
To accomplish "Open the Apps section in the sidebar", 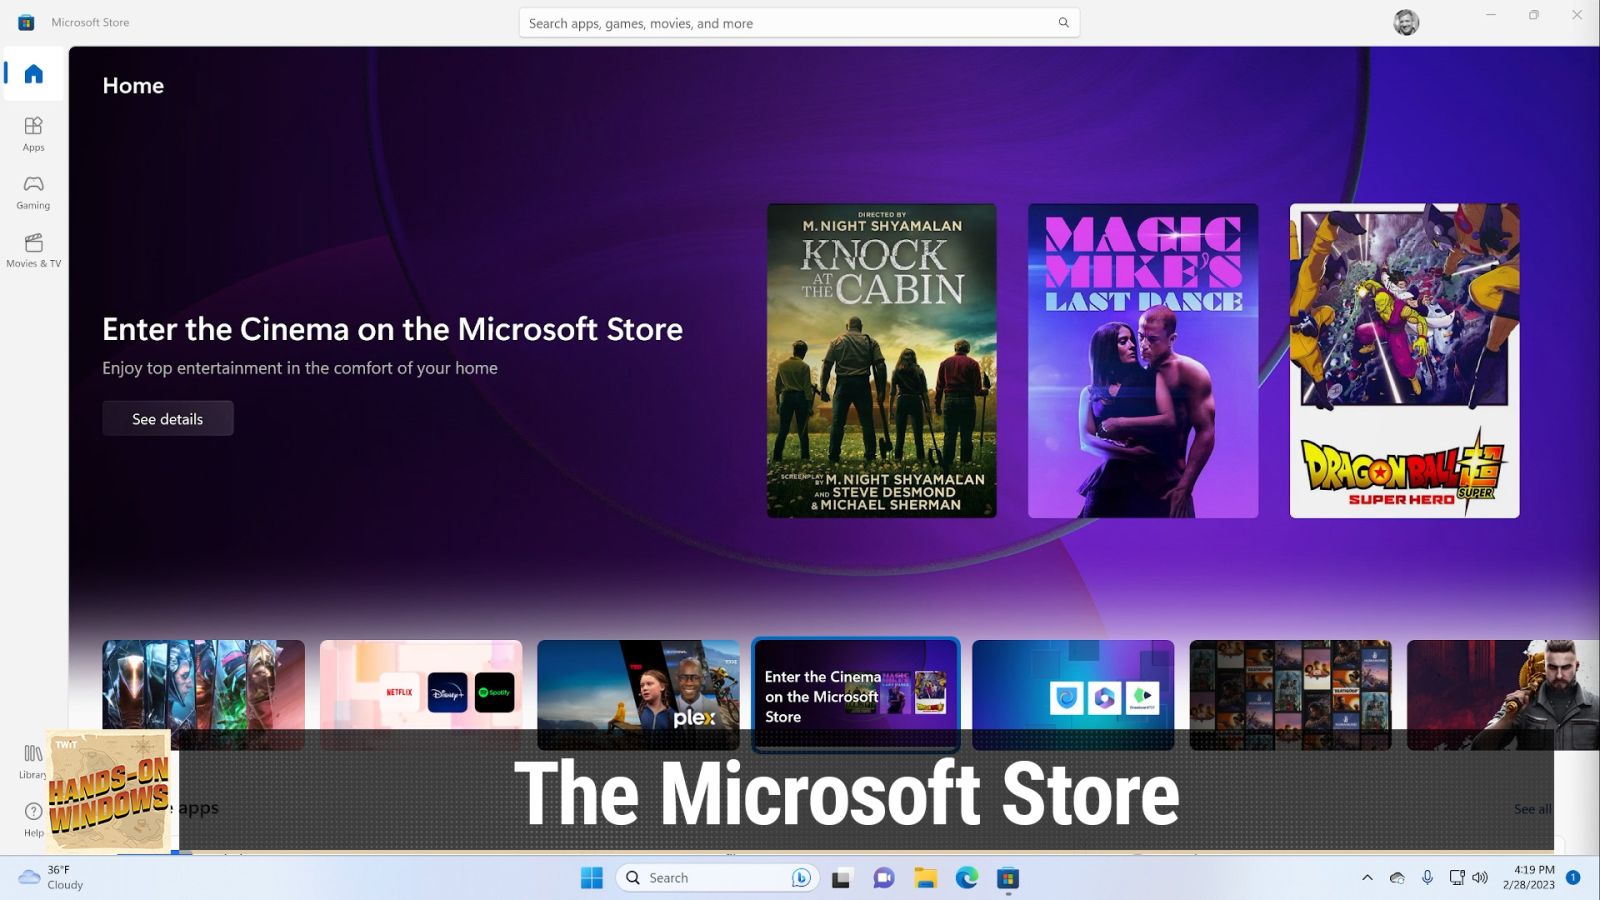I will coord(33,132).
